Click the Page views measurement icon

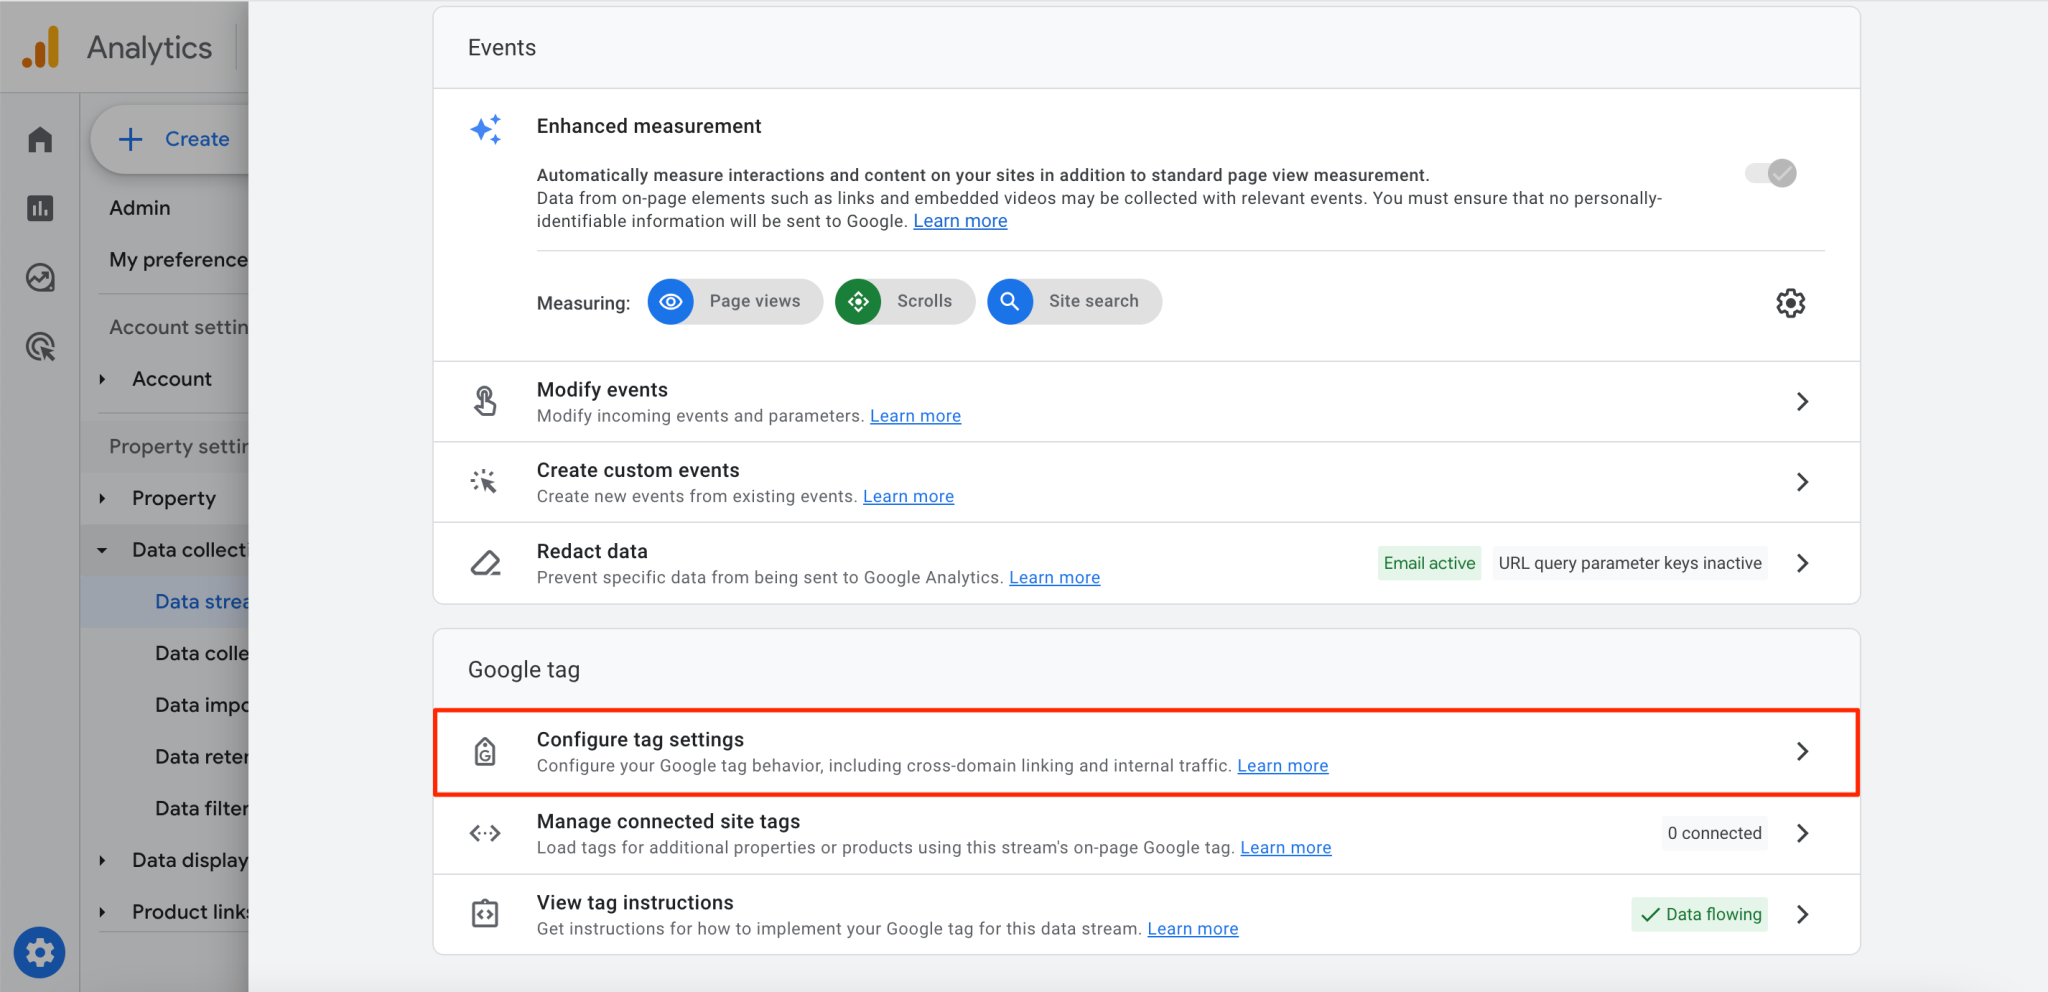click(670, 301)
